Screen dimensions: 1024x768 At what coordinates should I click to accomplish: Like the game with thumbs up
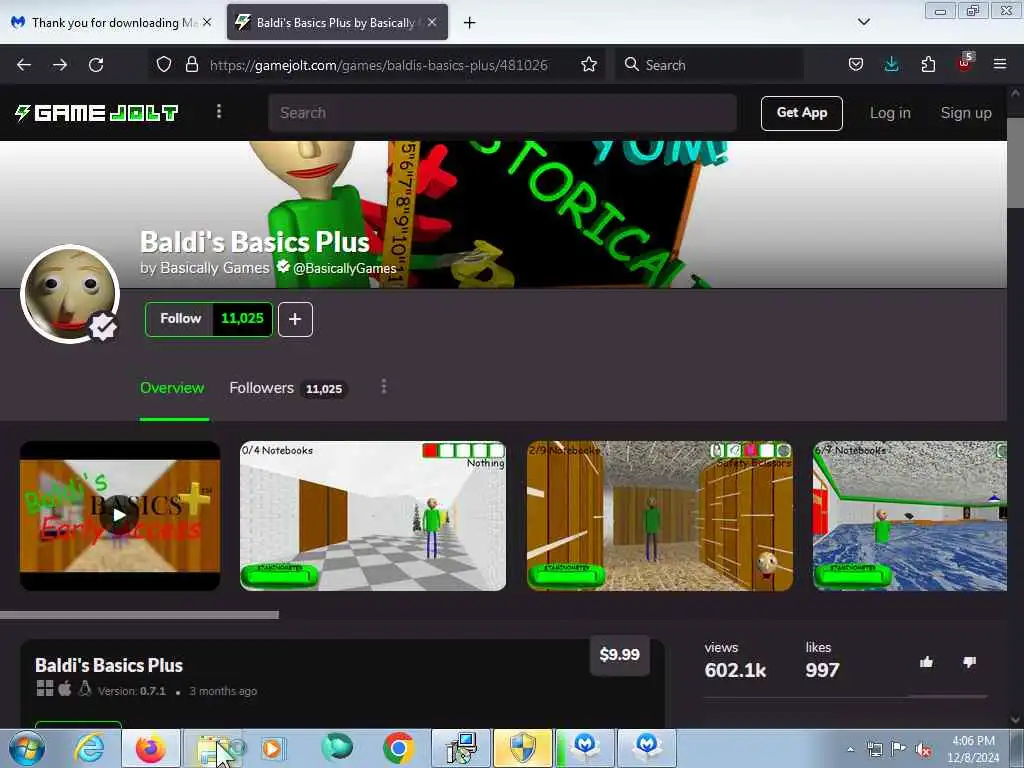pyautogui.click(x=926, y=662)
